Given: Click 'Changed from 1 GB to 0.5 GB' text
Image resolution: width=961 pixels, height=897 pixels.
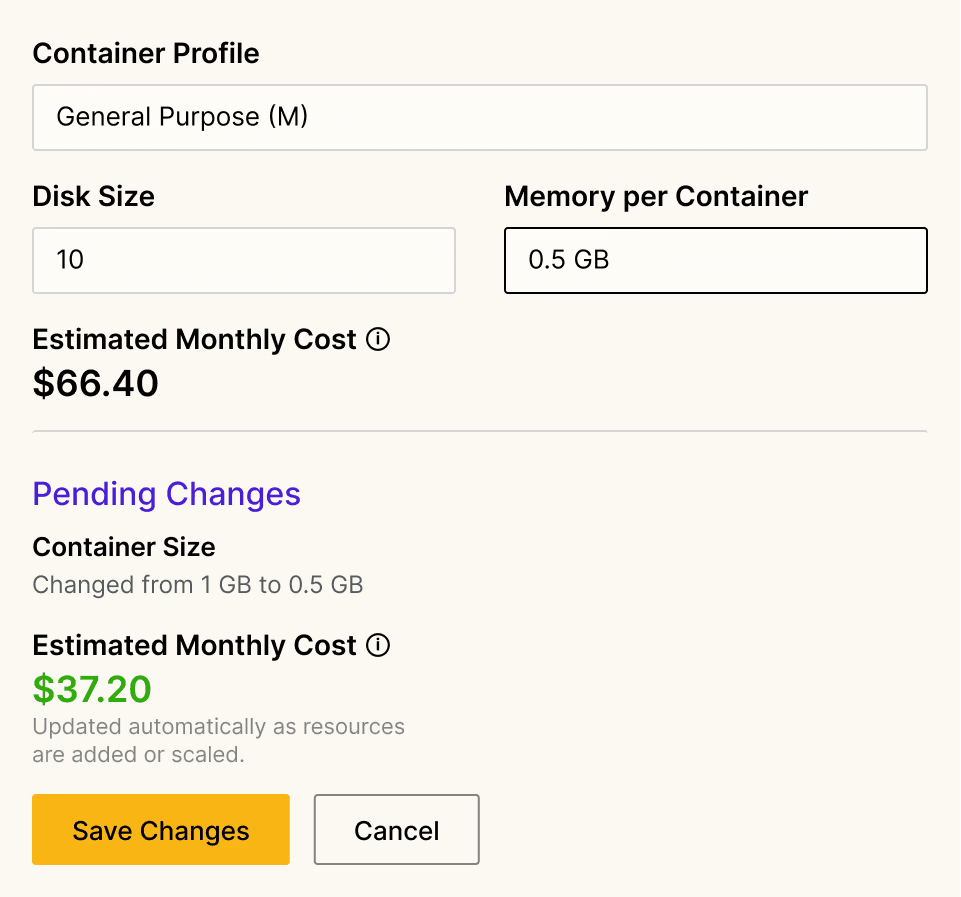Looking at the screenshot, I should 197,584.
